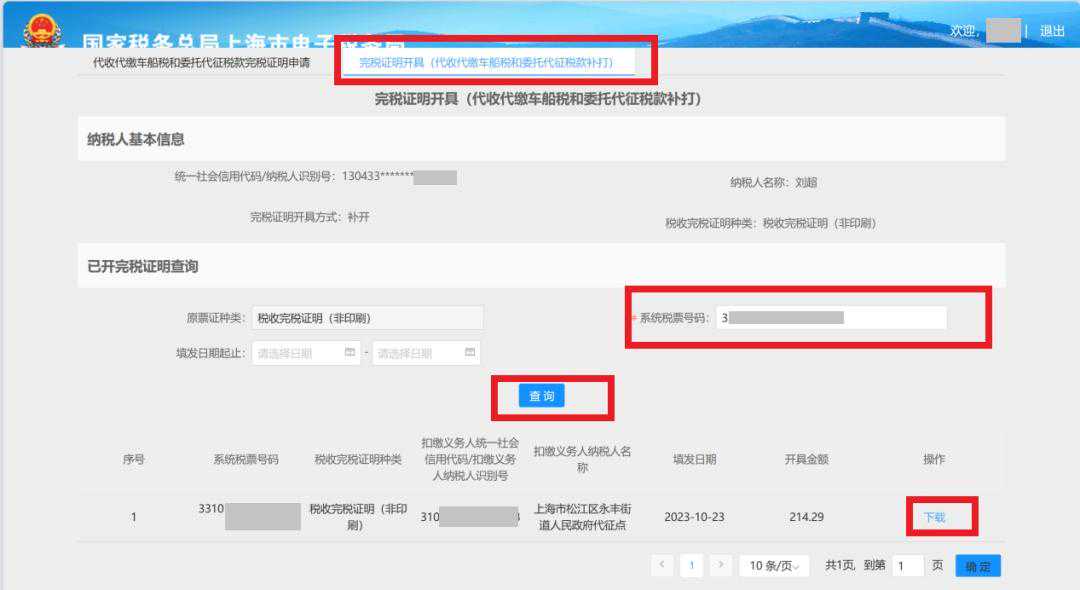Image resolution: width=1080 pixels, height=590 pixels.
Task: Open the start date calendar icon
Action: pos(349,353)
